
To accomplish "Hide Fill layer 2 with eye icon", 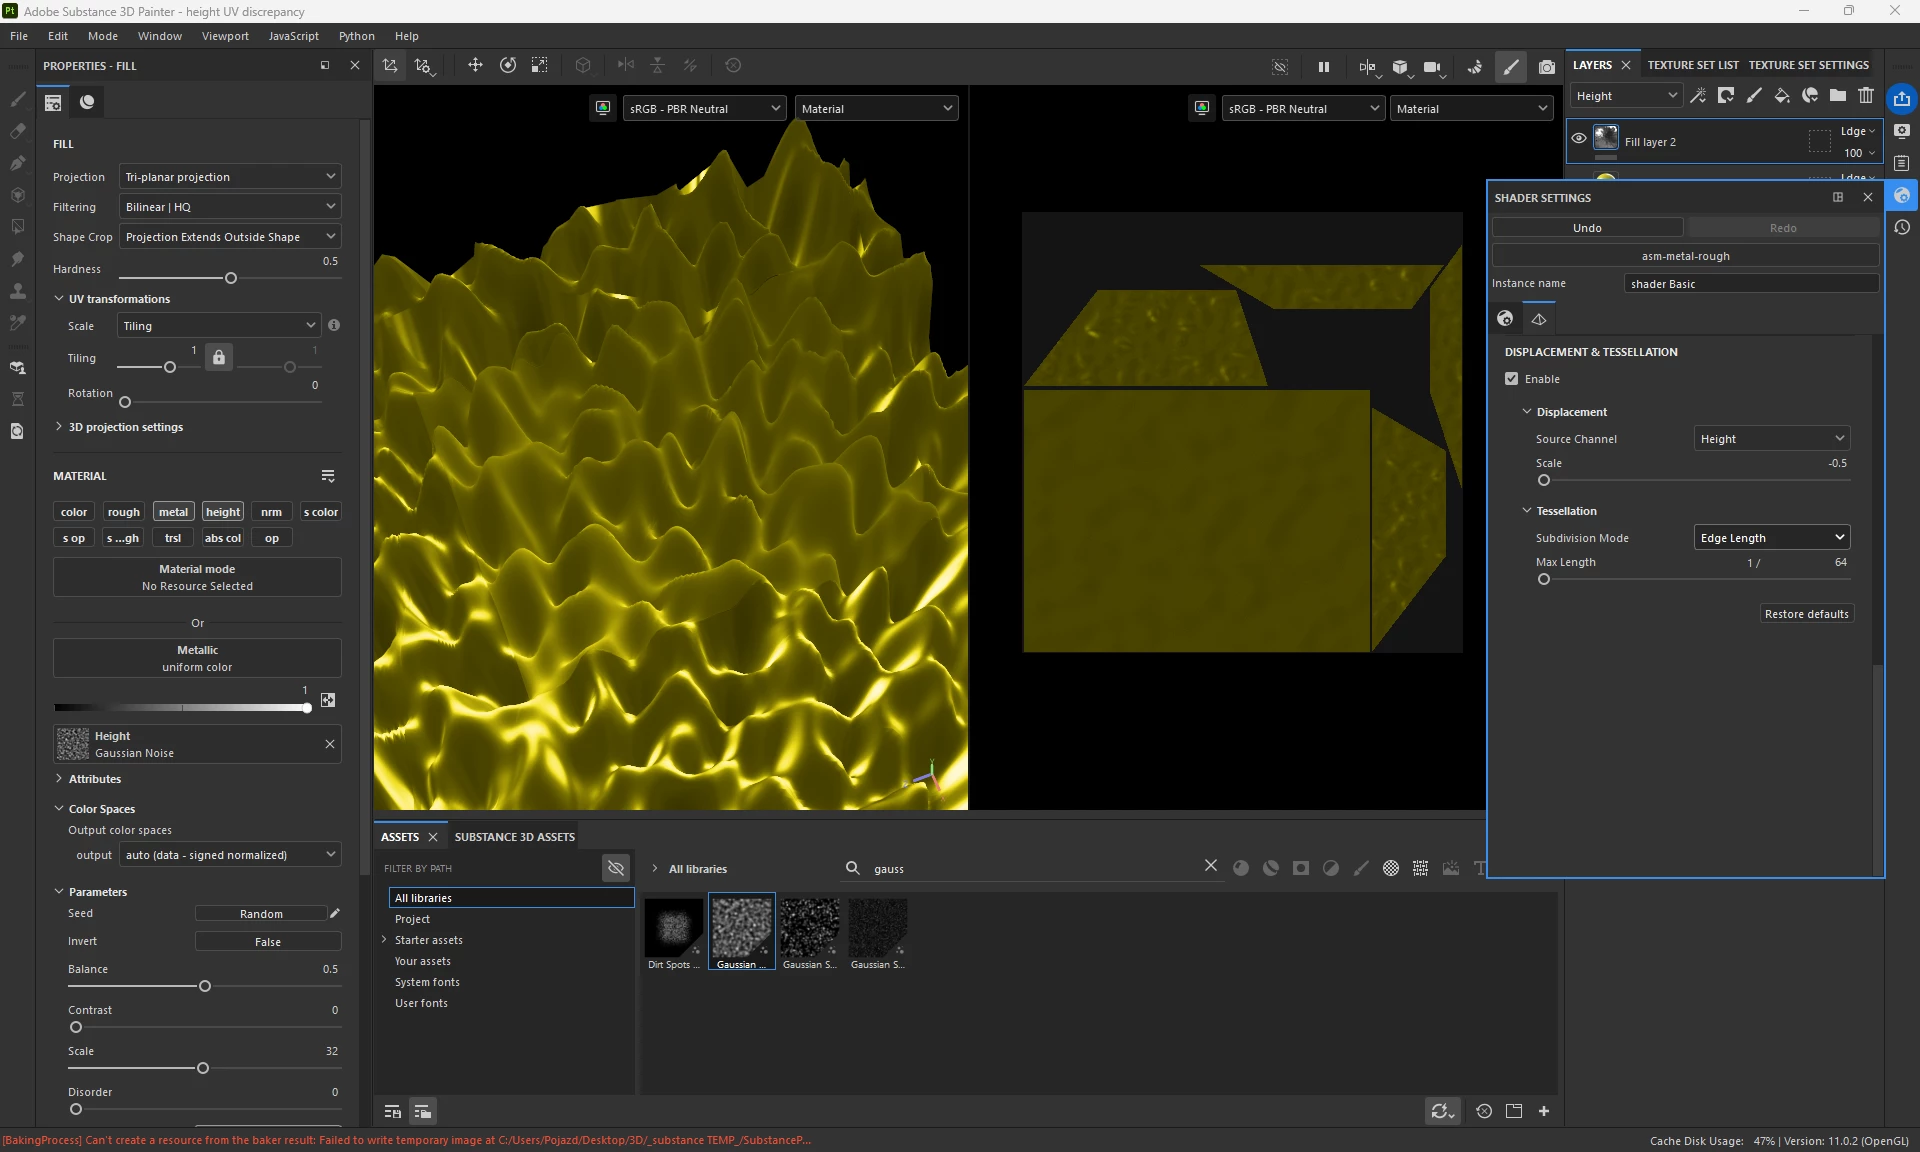I will tap(1579, 139).
